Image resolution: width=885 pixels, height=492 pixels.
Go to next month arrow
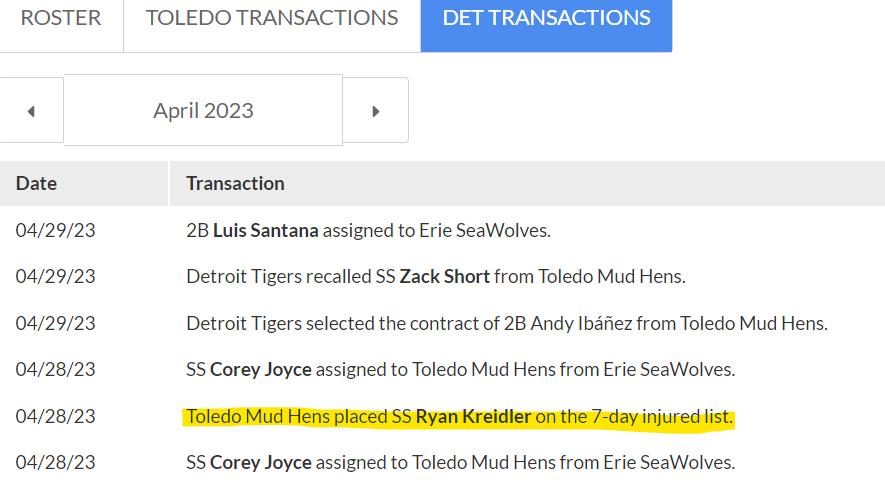coord(376,111)
